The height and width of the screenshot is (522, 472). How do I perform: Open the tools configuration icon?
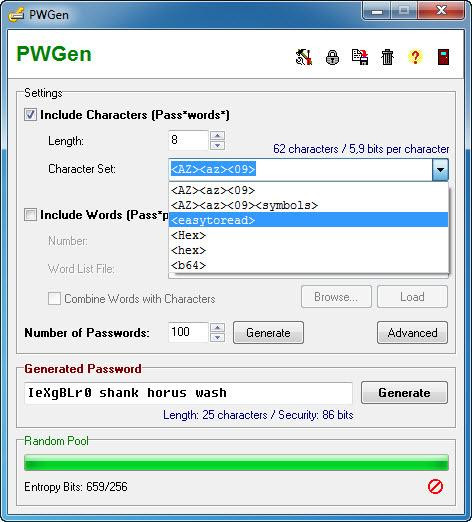pyautogui.click(x=304, y=57)
